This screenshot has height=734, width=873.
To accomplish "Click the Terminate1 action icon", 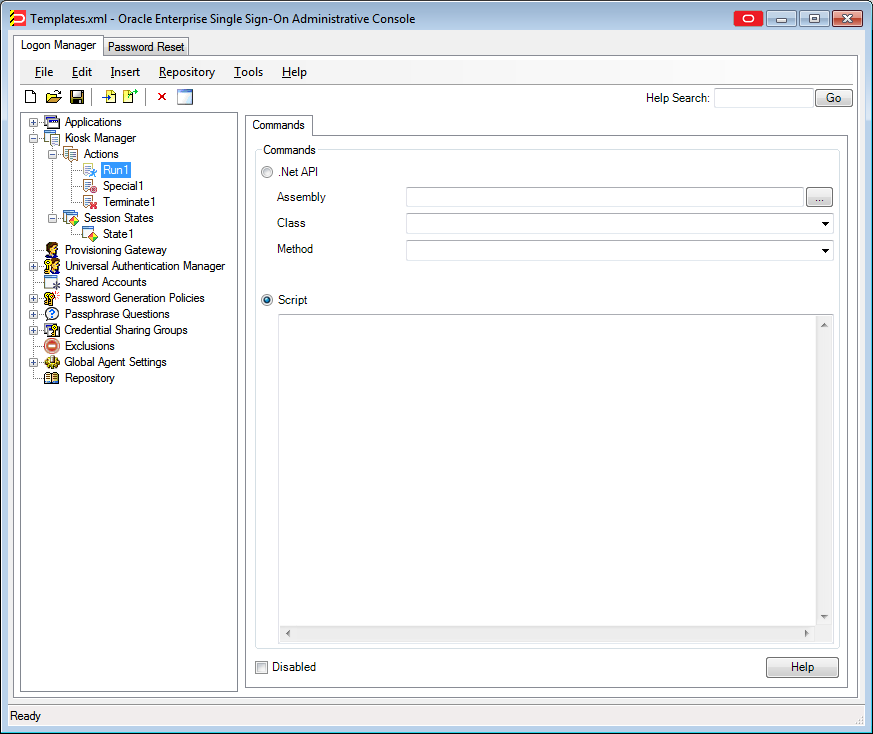I will point(90,202).
